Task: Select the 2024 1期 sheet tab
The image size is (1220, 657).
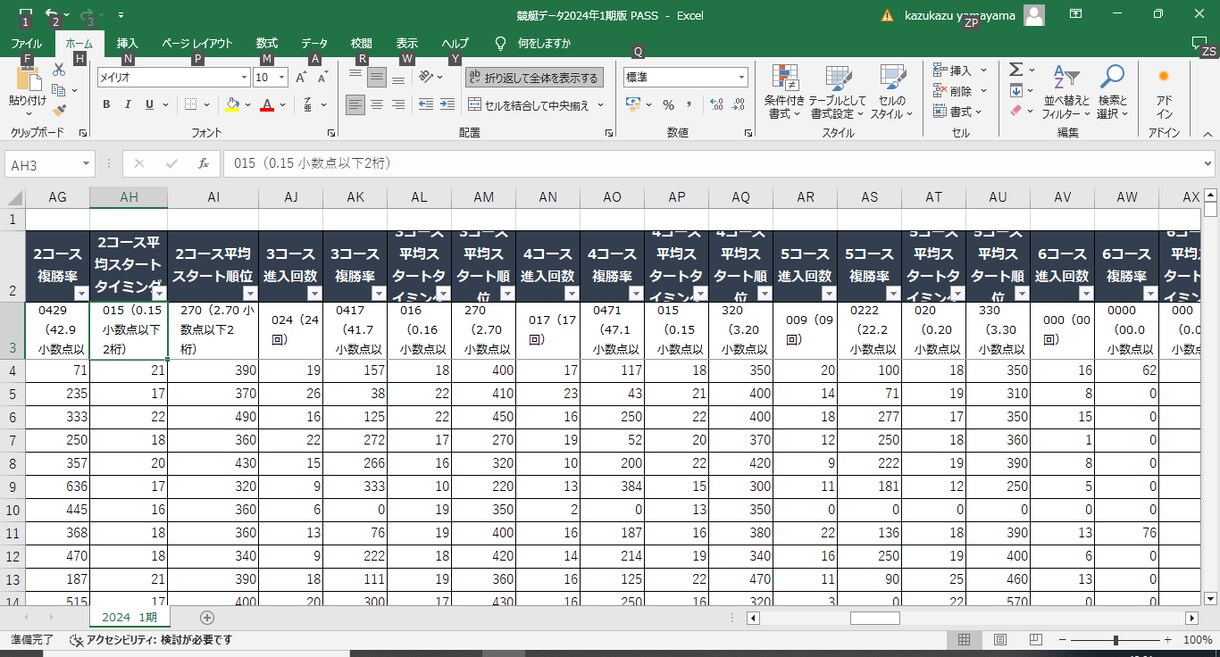Action: (129, 618)
